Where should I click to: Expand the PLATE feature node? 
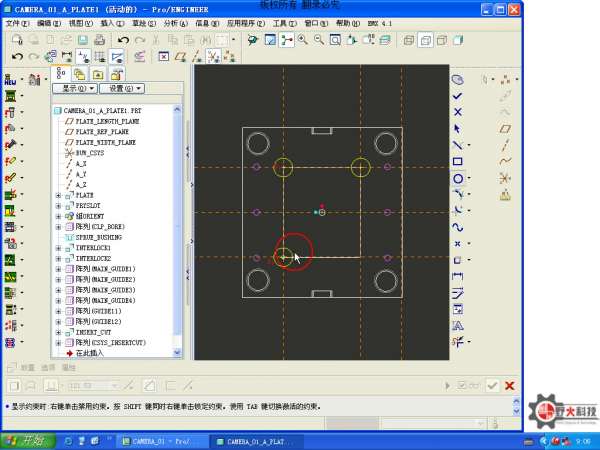[58, 196]
